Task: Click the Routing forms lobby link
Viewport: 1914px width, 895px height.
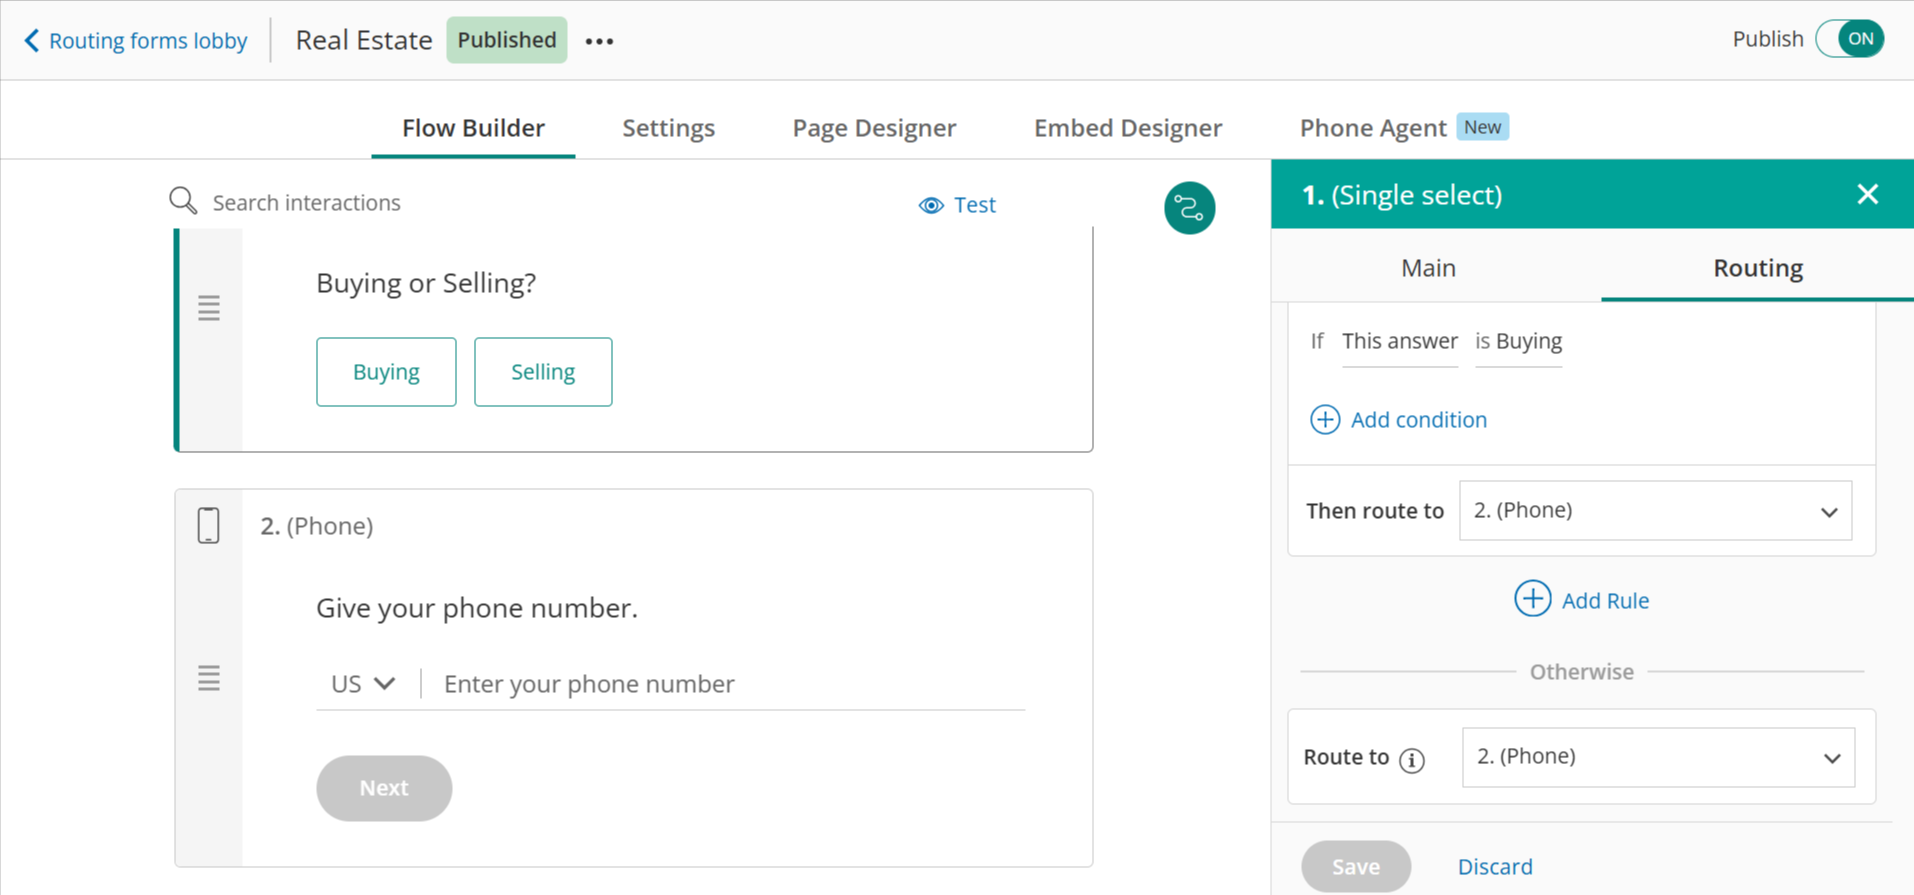Action: click(148, 41)
